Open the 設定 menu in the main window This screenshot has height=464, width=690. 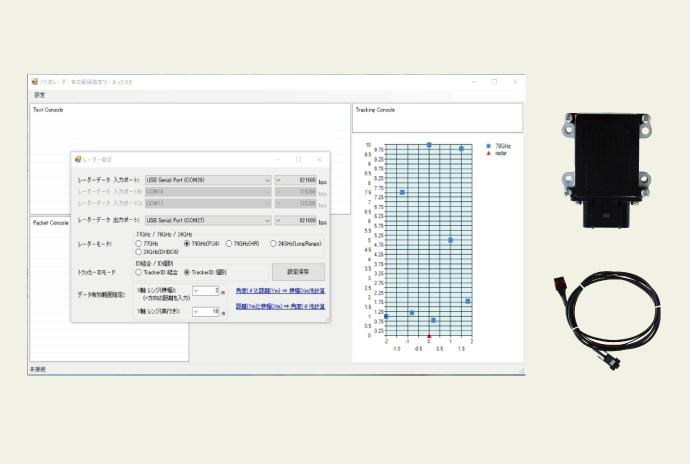tap(40, 95)
